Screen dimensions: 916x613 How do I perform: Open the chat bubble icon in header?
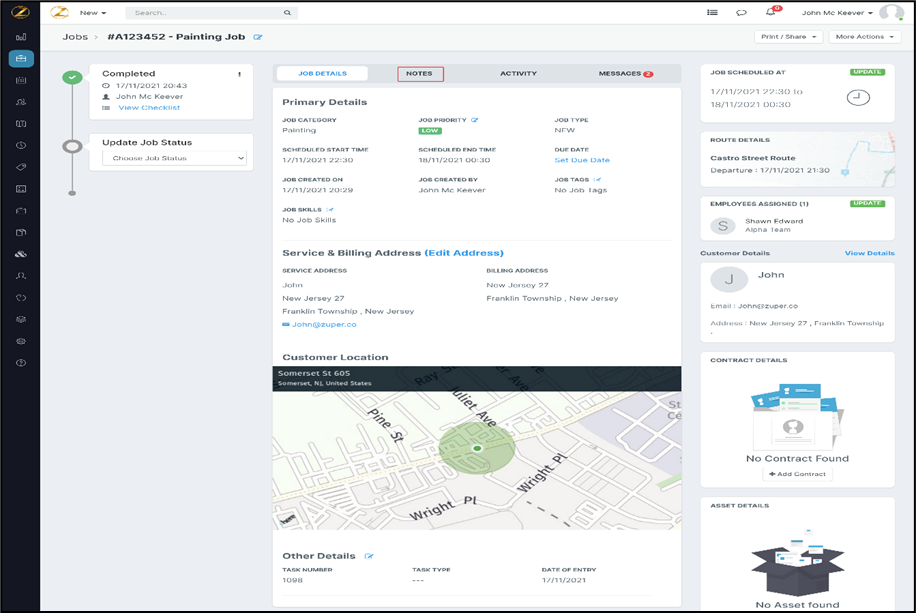point(741,13)
